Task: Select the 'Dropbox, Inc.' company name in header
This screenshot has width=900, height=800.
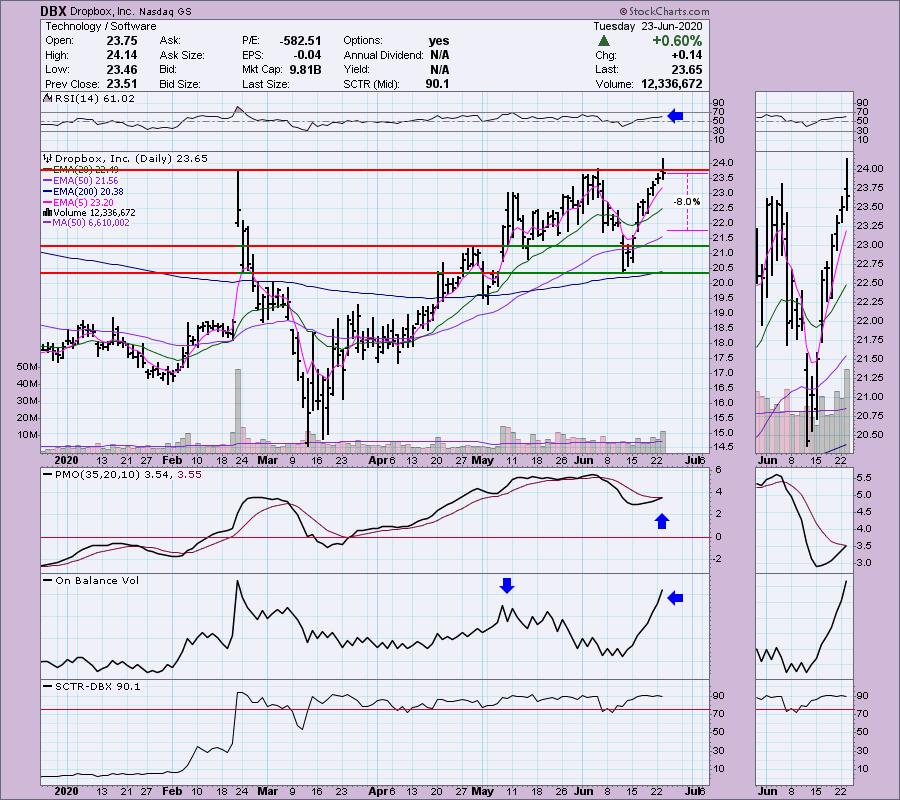Action: click(102, 11)
